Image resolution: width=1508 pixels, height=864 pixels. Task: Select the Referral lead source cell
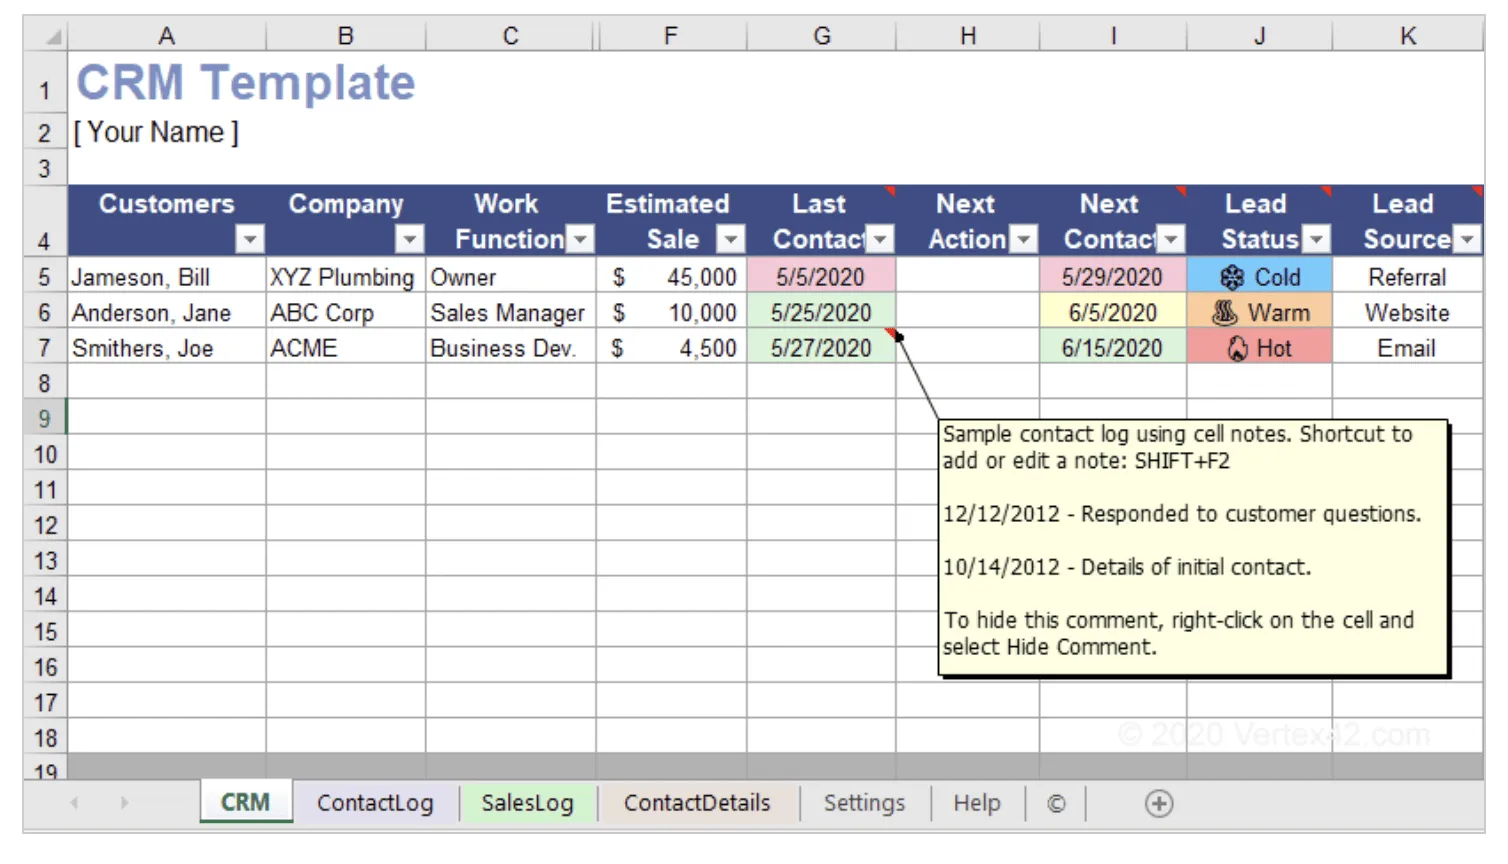[1408, 277]
